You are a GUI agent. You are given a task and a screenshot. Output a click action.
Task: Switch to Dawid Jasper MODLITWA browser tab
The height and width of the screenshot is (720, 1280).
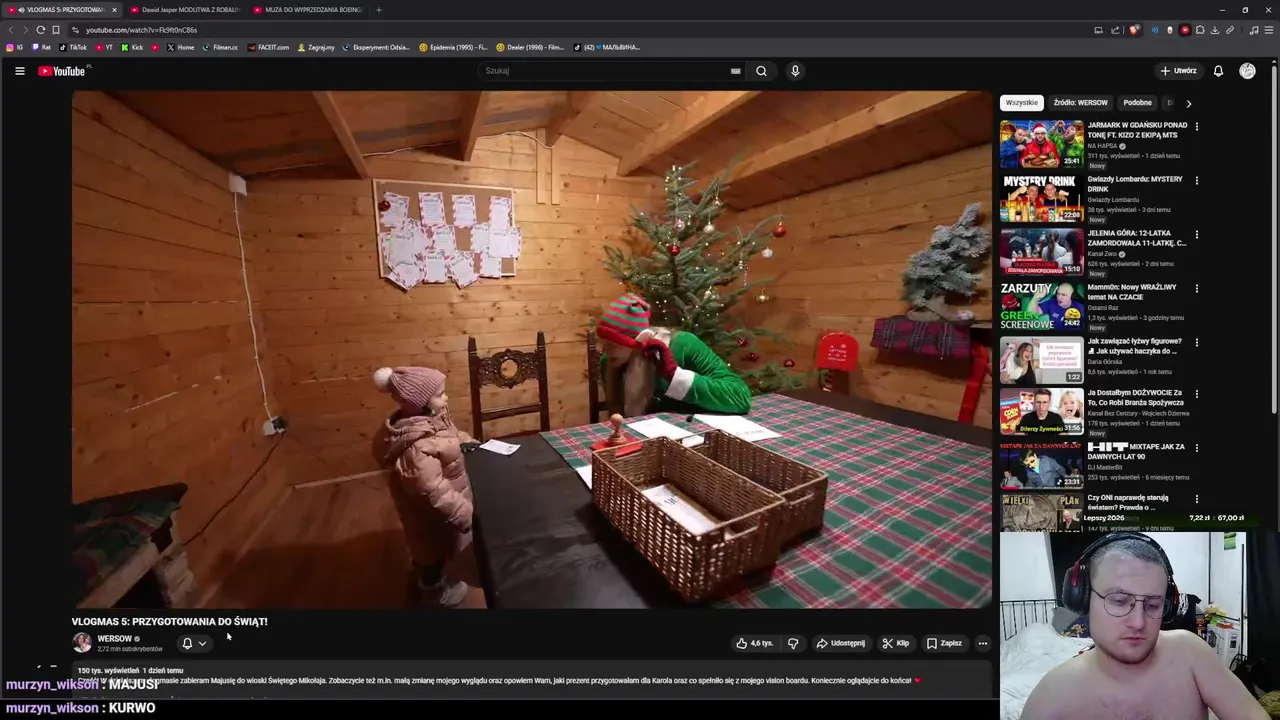point(185,10)
